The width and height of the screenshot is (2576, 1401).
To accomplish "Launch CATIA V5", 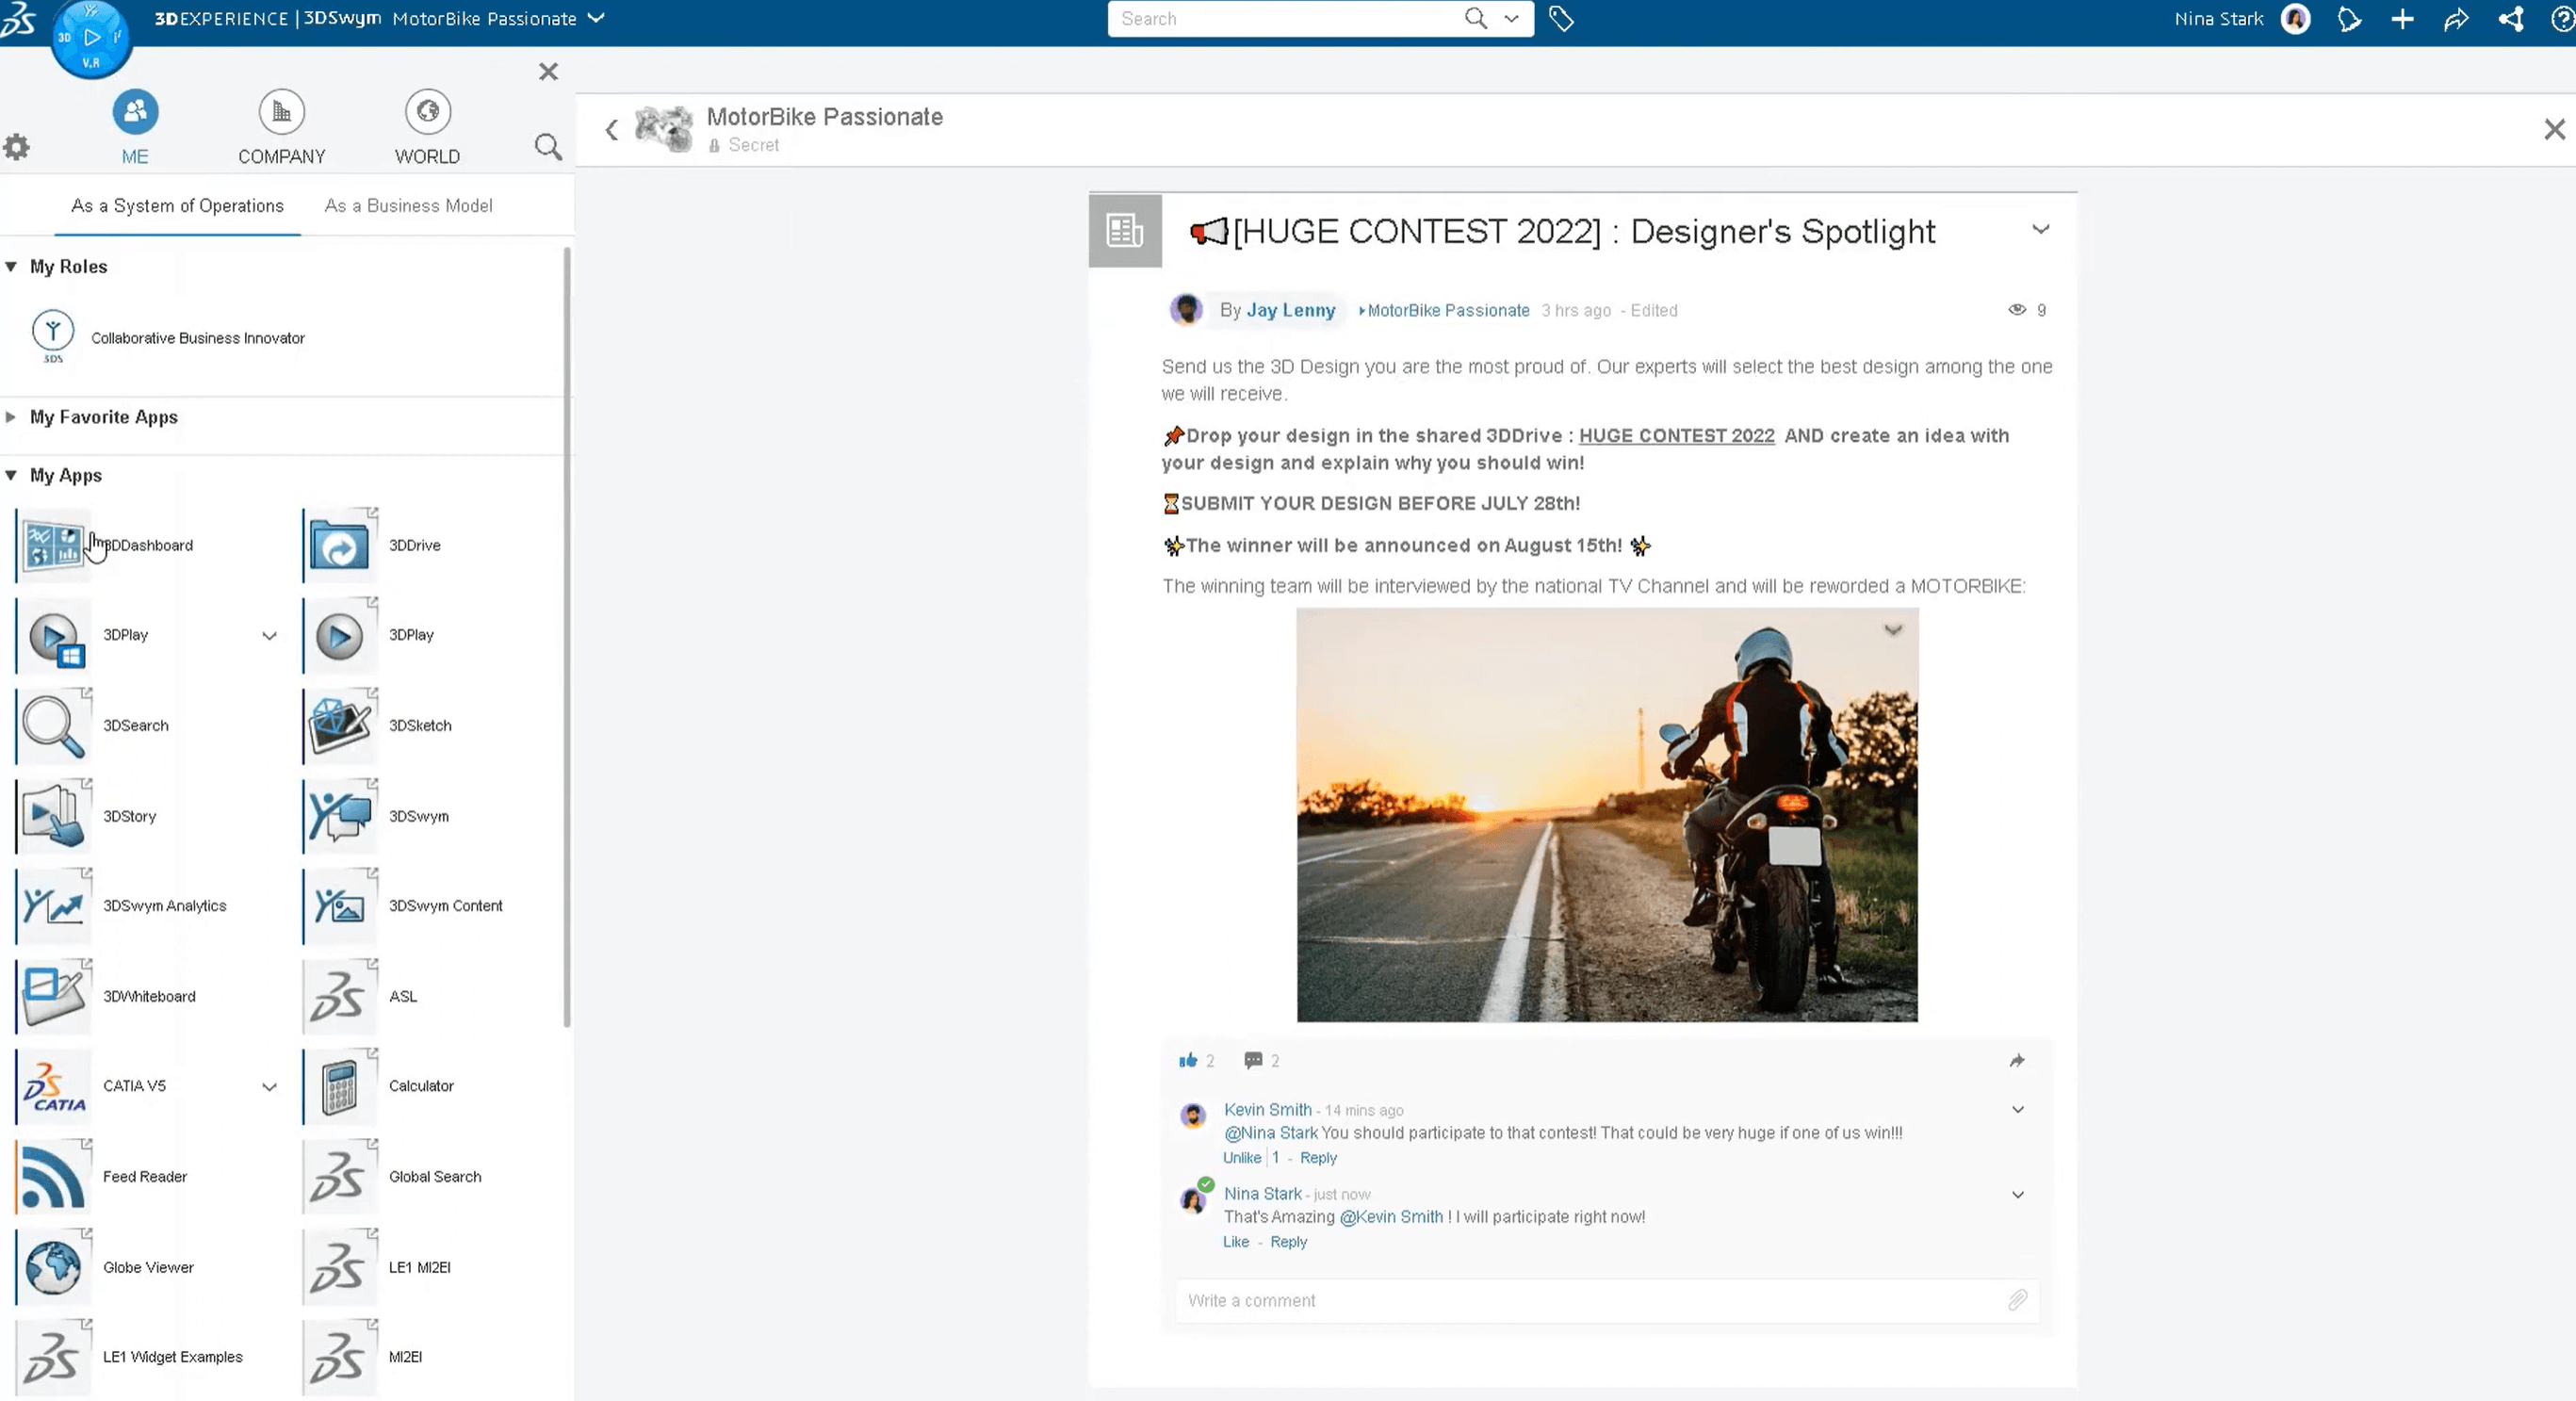I will pyautogui.click(x=53, y=1086).
